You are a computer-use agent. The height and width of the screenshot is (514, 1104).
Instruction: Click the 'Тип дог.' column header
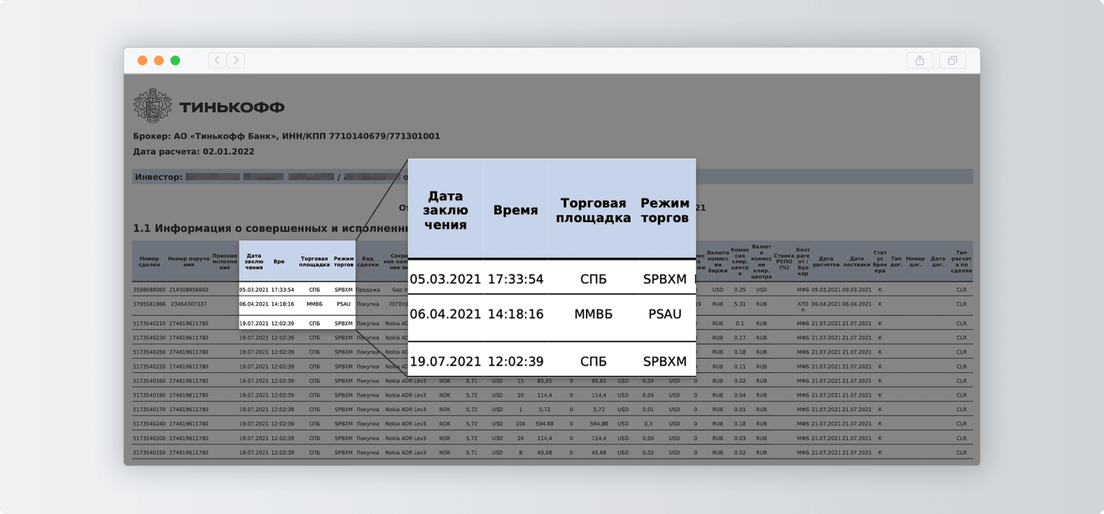click(x=896, y=261)
